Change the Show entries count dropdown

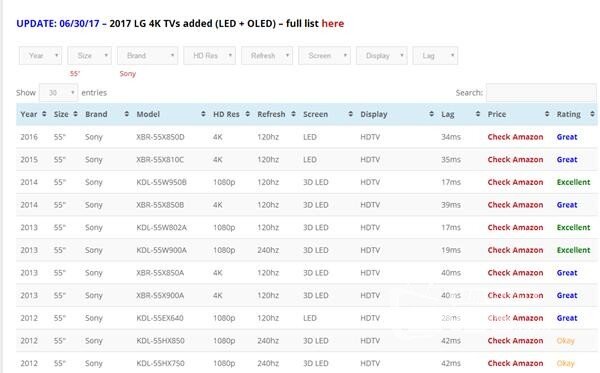tap(59, 93)
